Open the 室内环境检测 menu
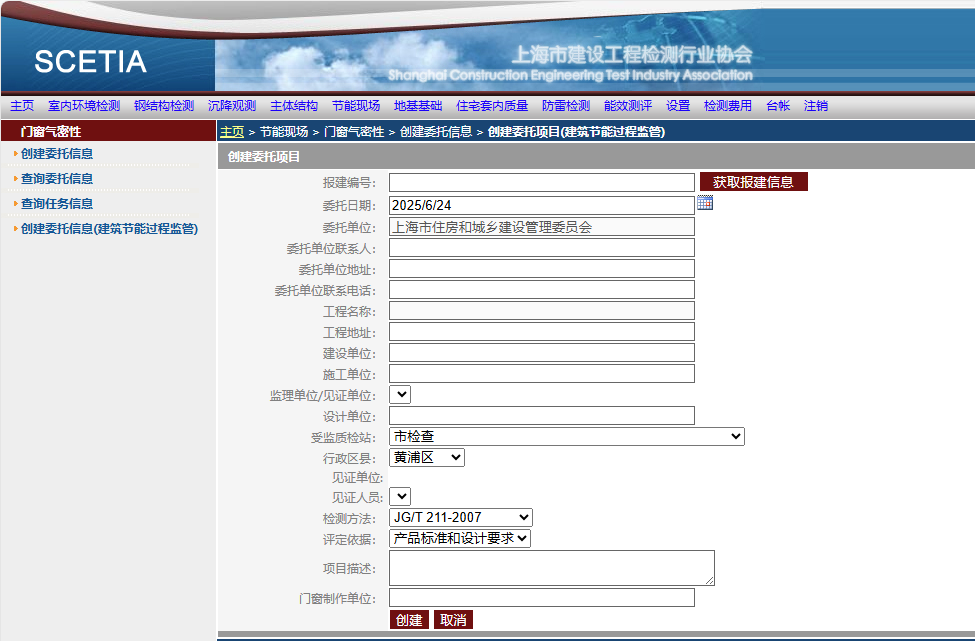Image resolution: width=975 pixels, height=641 pixels. tap(84, 106)
